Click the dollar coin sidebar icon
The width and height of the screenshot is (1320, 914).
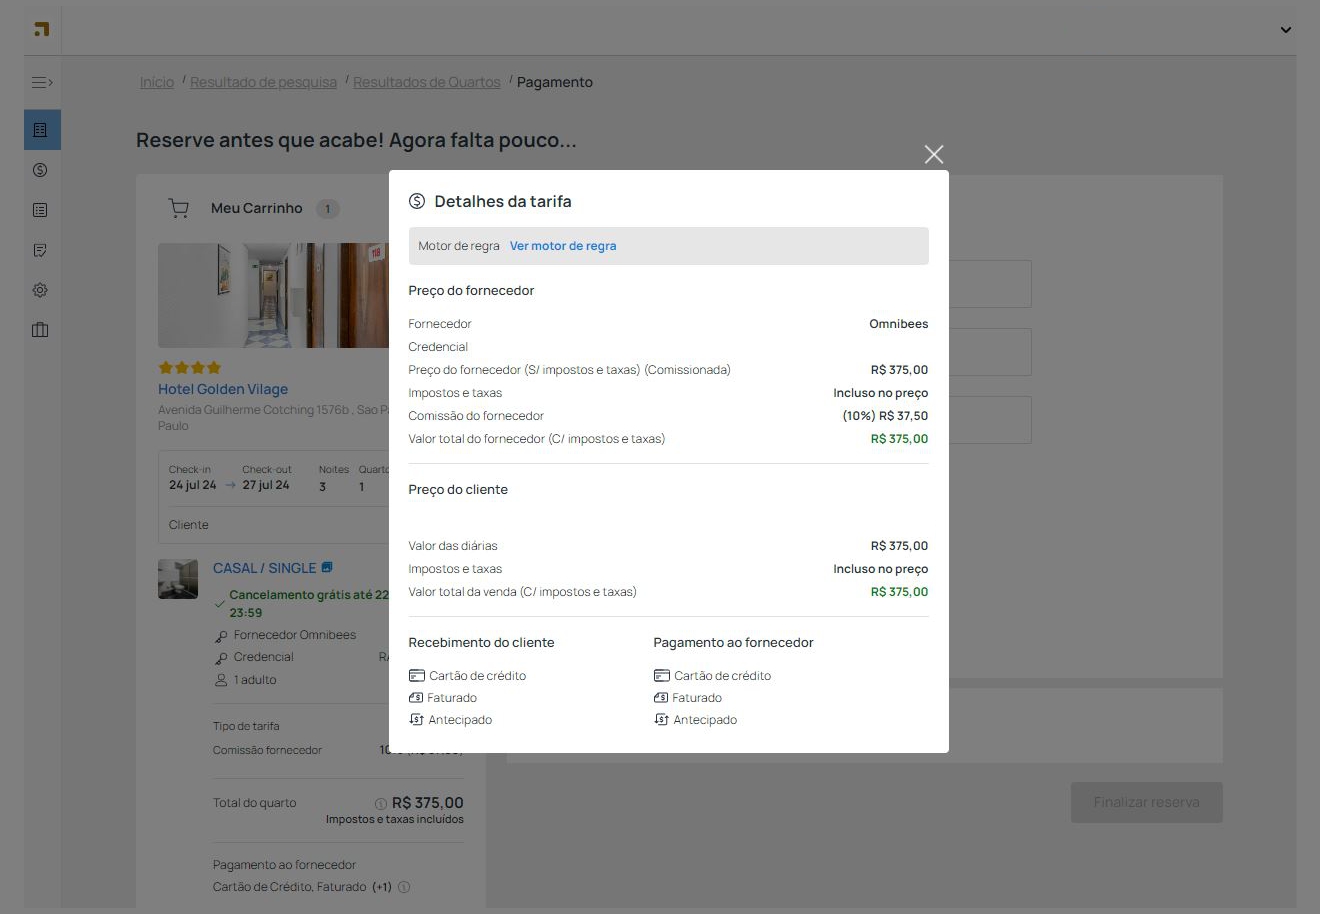coord(41,170)
